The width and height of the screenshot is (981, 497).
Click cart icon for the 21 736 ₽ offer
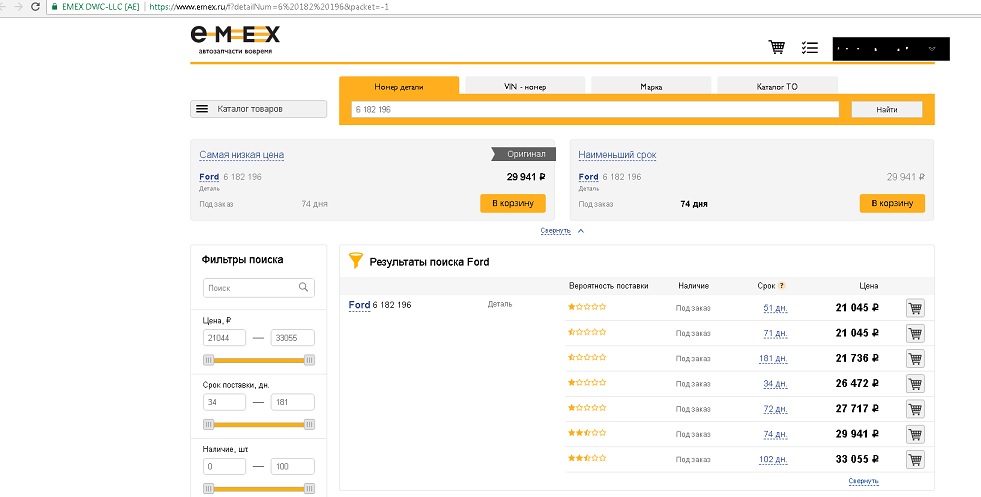click(914, 358)
